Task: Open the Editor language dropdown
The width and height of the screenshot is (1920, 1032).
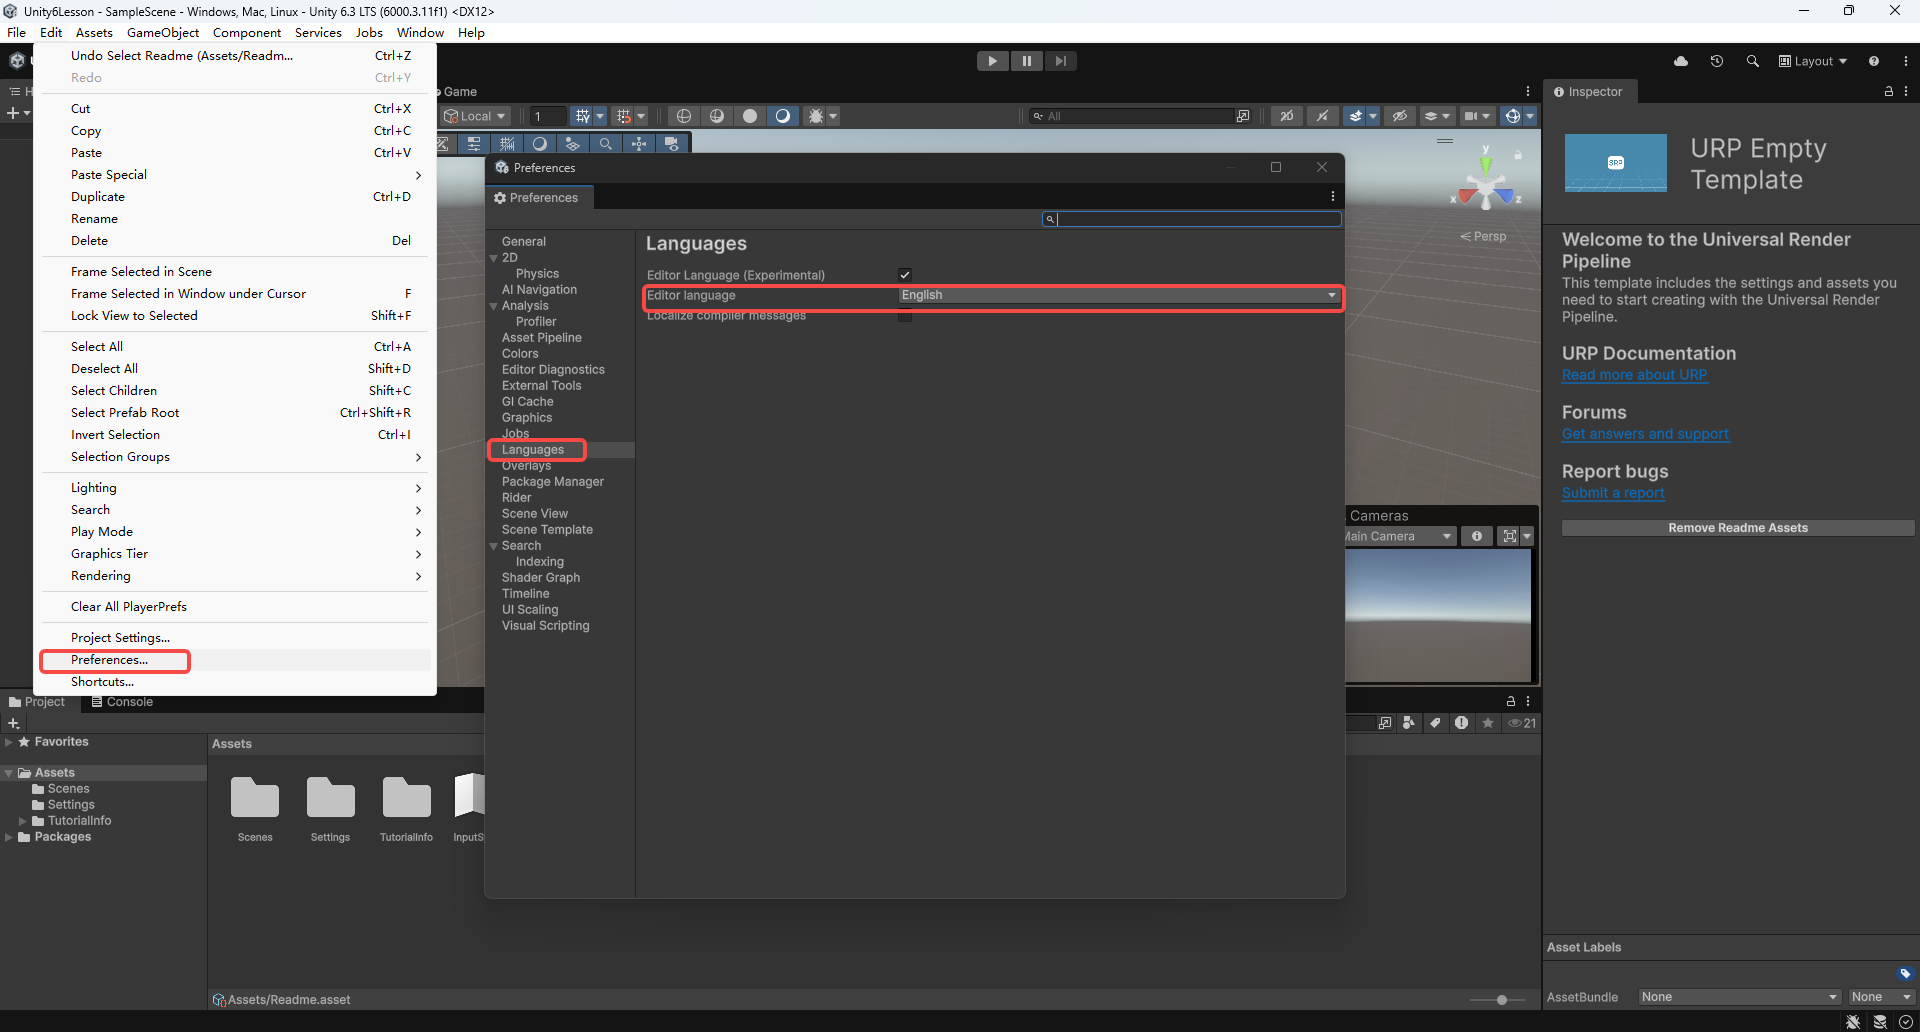Action: point(1119,295)
